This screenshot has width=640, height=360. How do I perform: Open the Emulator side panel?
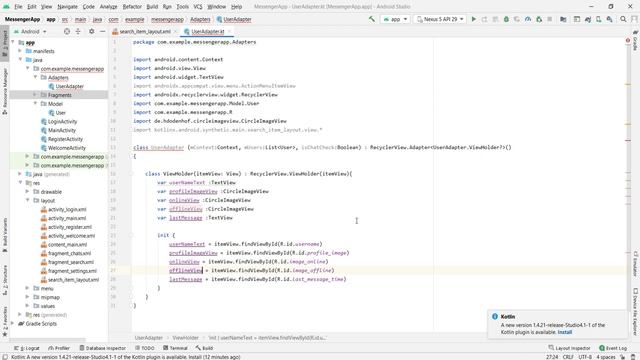636,263
